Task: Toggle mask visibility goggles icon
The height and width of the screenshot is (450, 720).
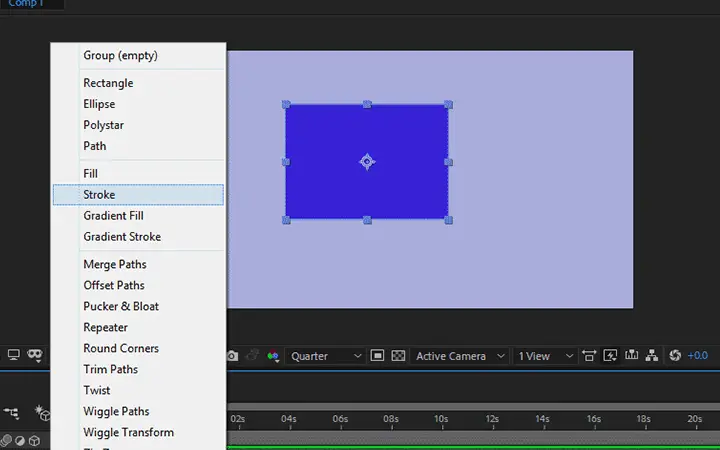Action: pos(35,354)
